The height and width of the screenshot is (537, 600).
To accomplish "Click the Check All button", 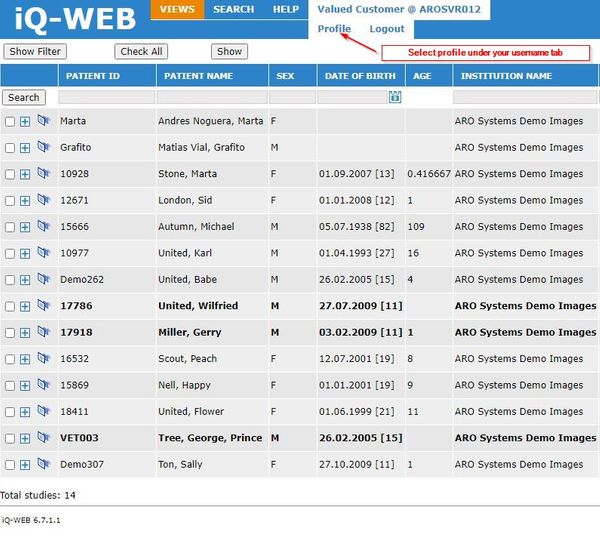I will 141,51.
